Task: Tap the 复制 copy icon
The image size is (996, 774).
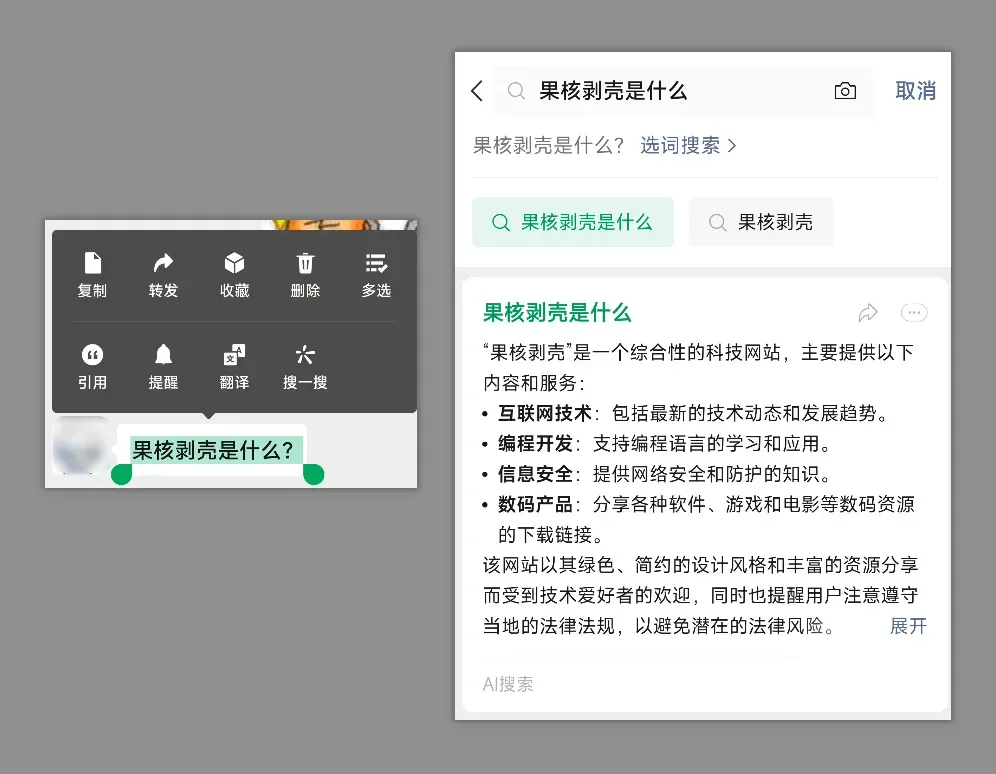Action: [93, 263]
